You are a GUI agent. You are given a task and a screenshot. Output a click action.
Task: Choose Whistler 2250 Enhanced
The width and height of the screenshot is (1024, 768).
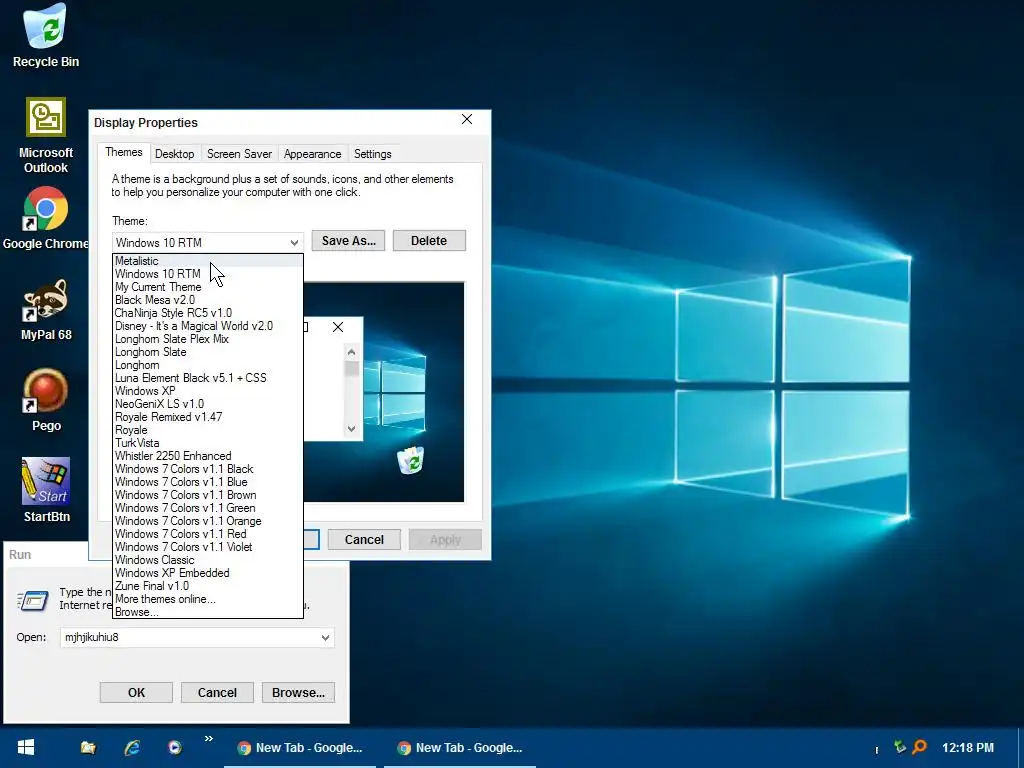pyautogui.click(x=208, y=456)
